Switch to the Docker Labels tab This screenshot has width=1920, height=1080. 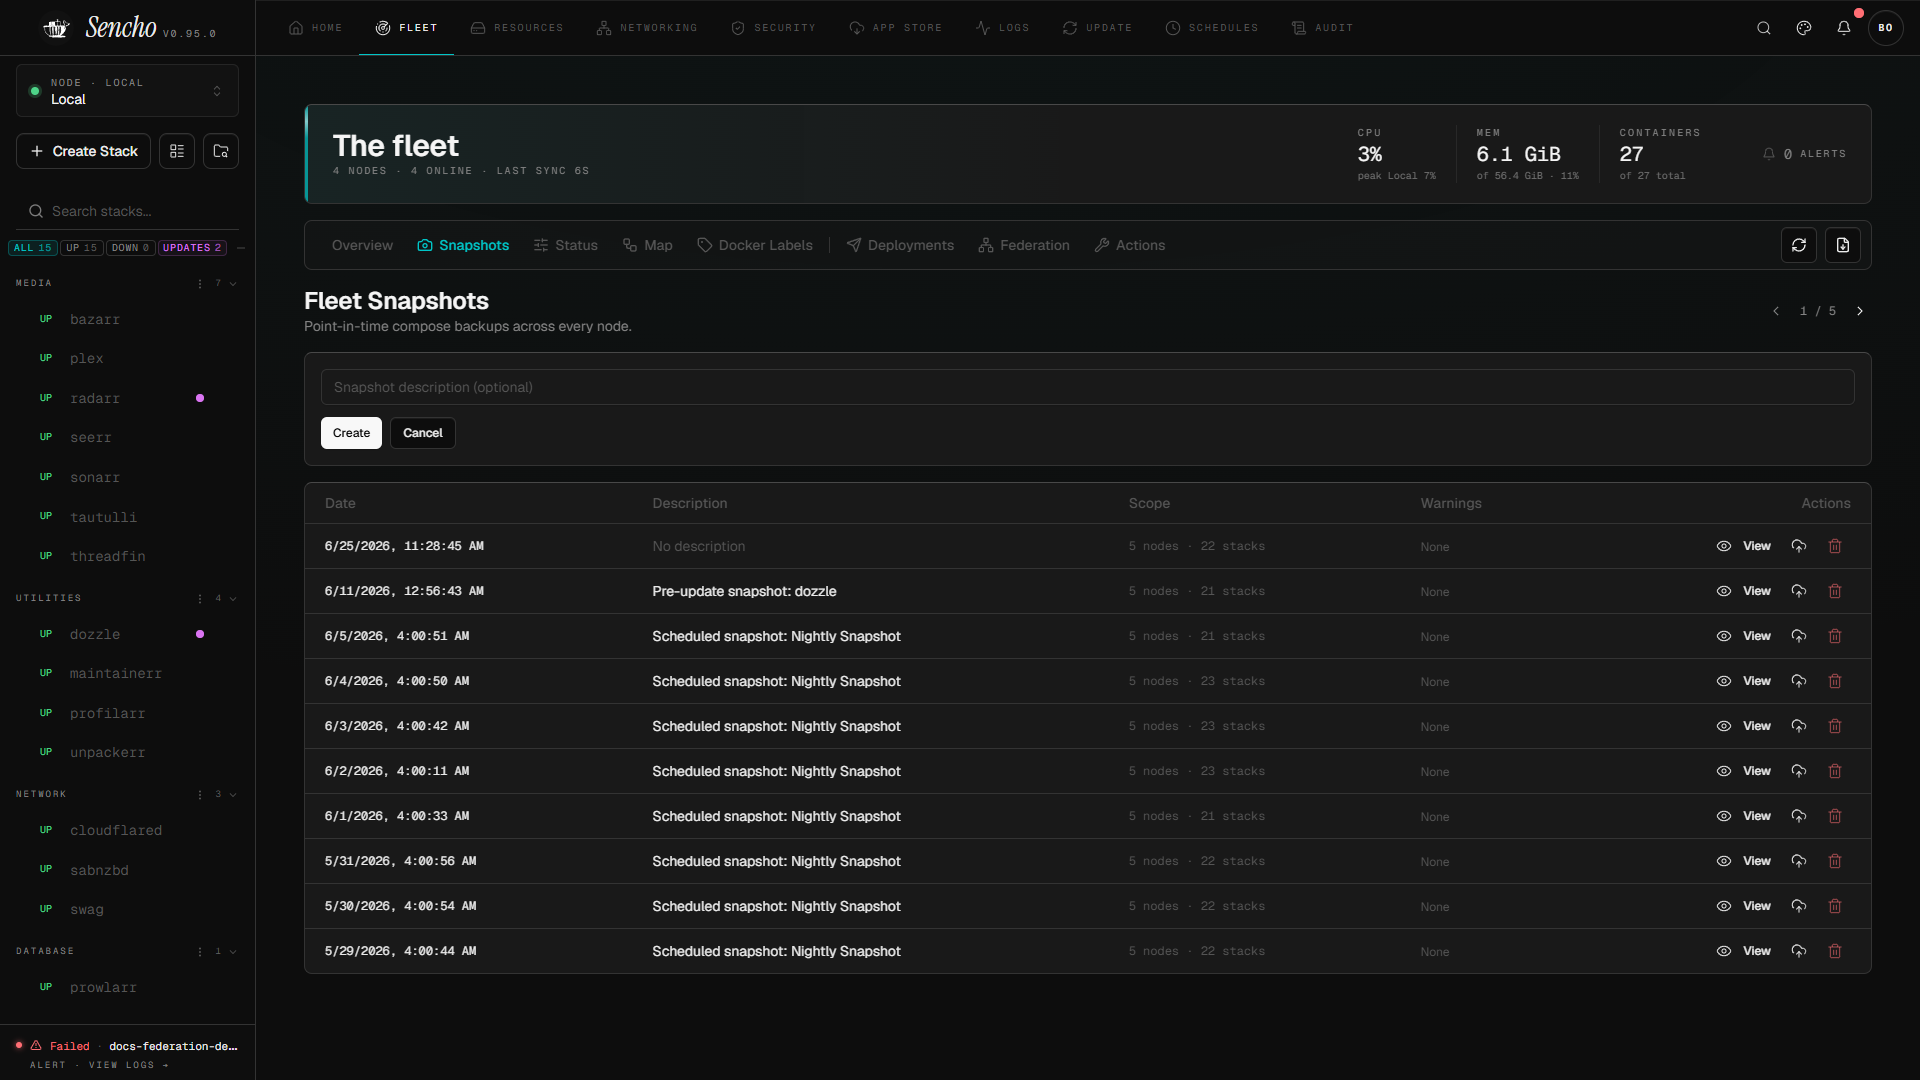755,245
